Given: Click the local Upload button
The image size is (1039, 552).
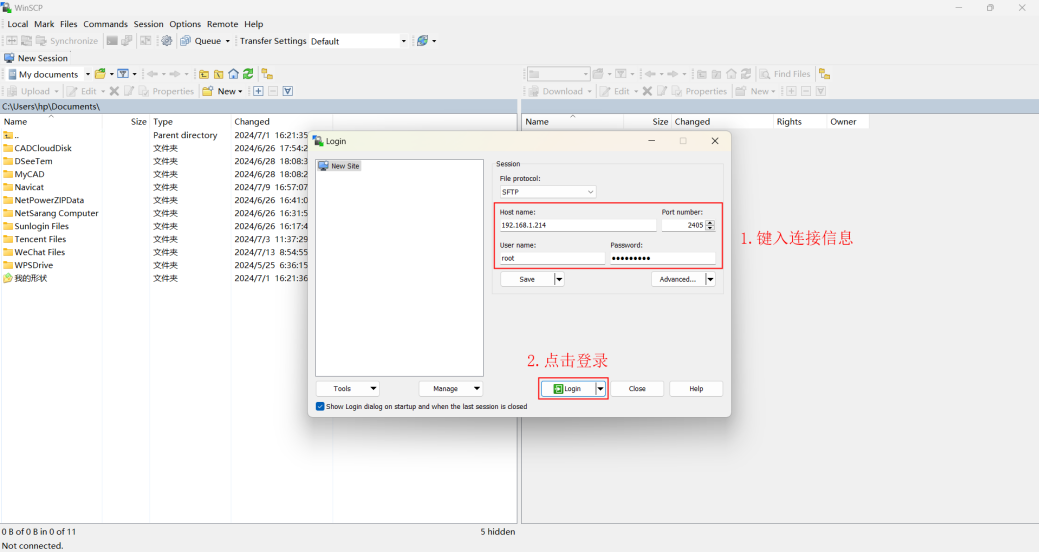Looking at the screenshot, I should click(x=28, y=91).
